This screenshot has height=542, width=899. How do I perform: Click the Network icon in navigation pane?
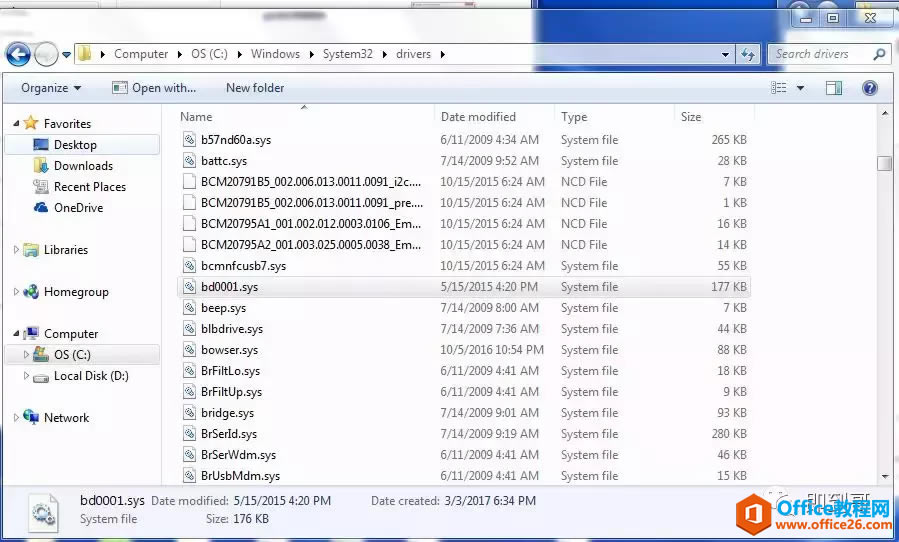[31, 418]
